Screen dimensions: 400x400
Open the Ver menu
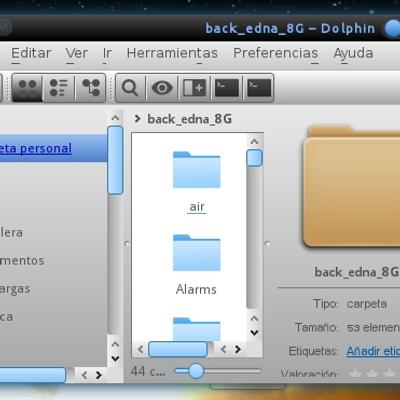tap(77, 53)
